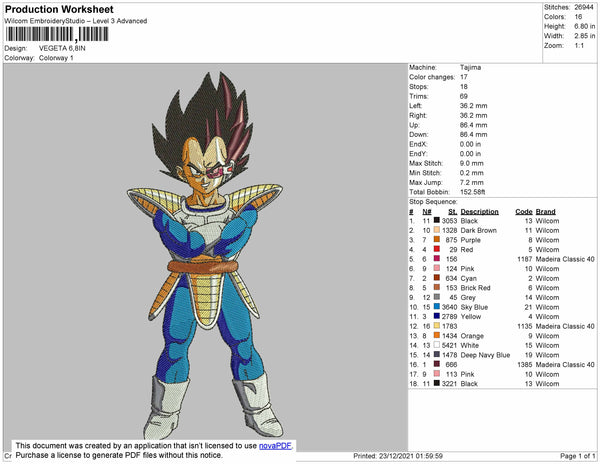Click the N# column header
600x464 pixels.
point(427,212)
